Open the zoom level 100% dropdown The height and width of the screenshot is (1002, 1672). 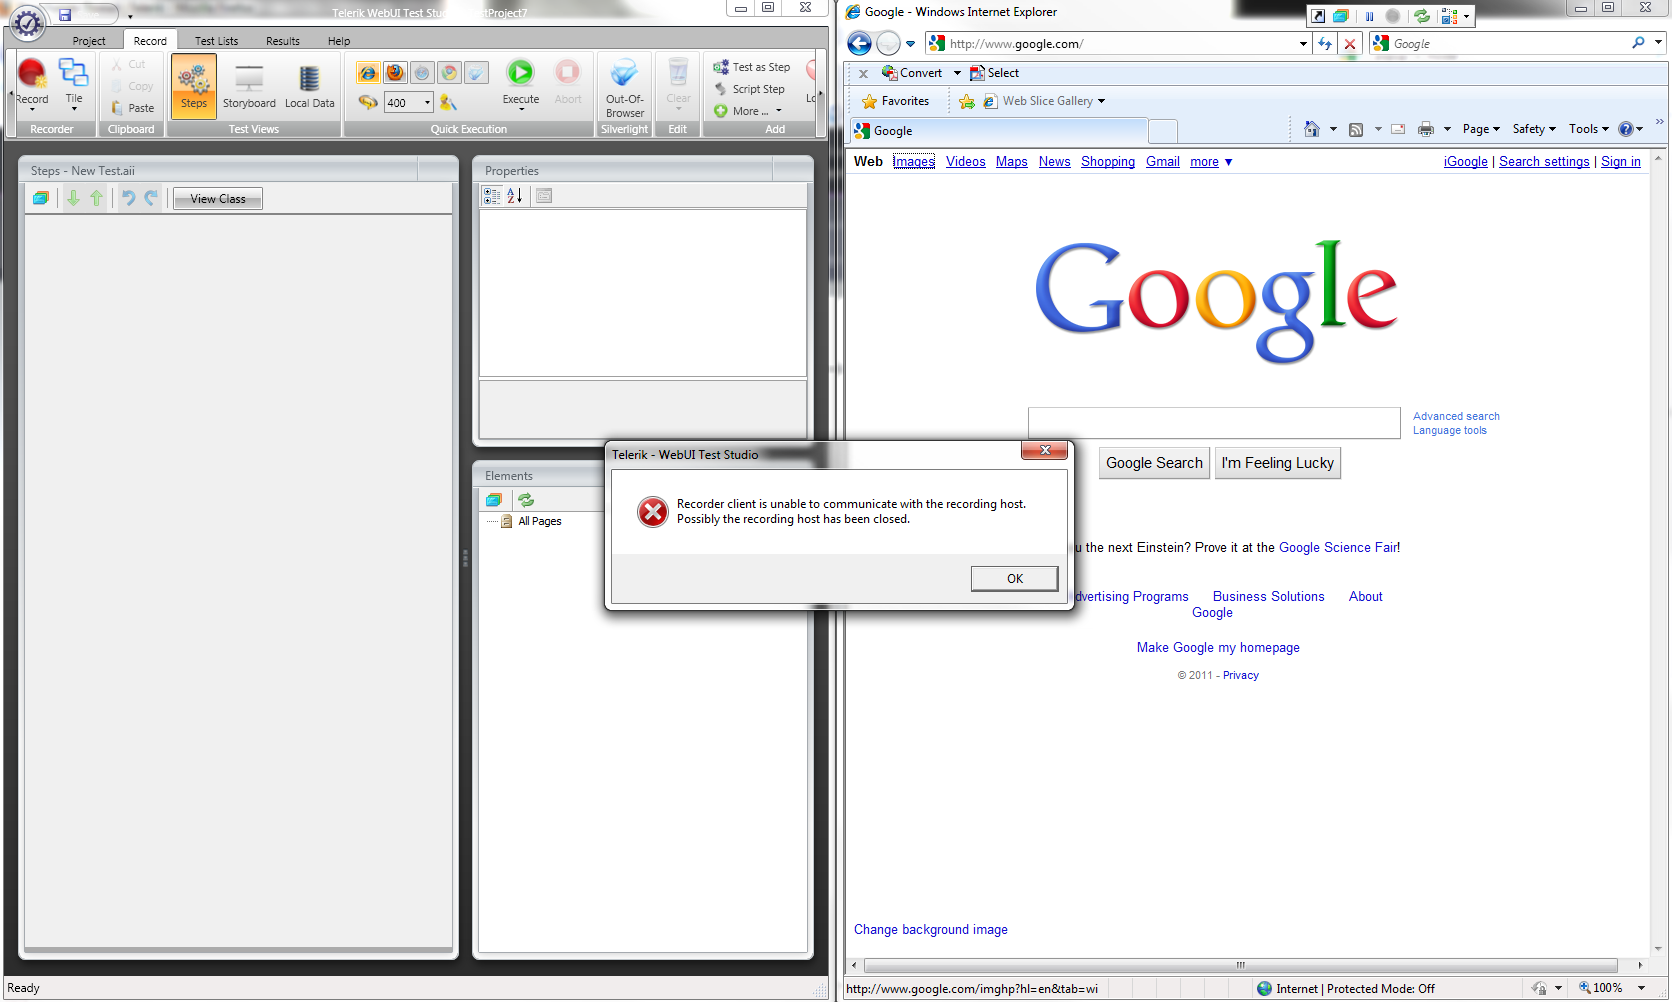click(1641, 988)
